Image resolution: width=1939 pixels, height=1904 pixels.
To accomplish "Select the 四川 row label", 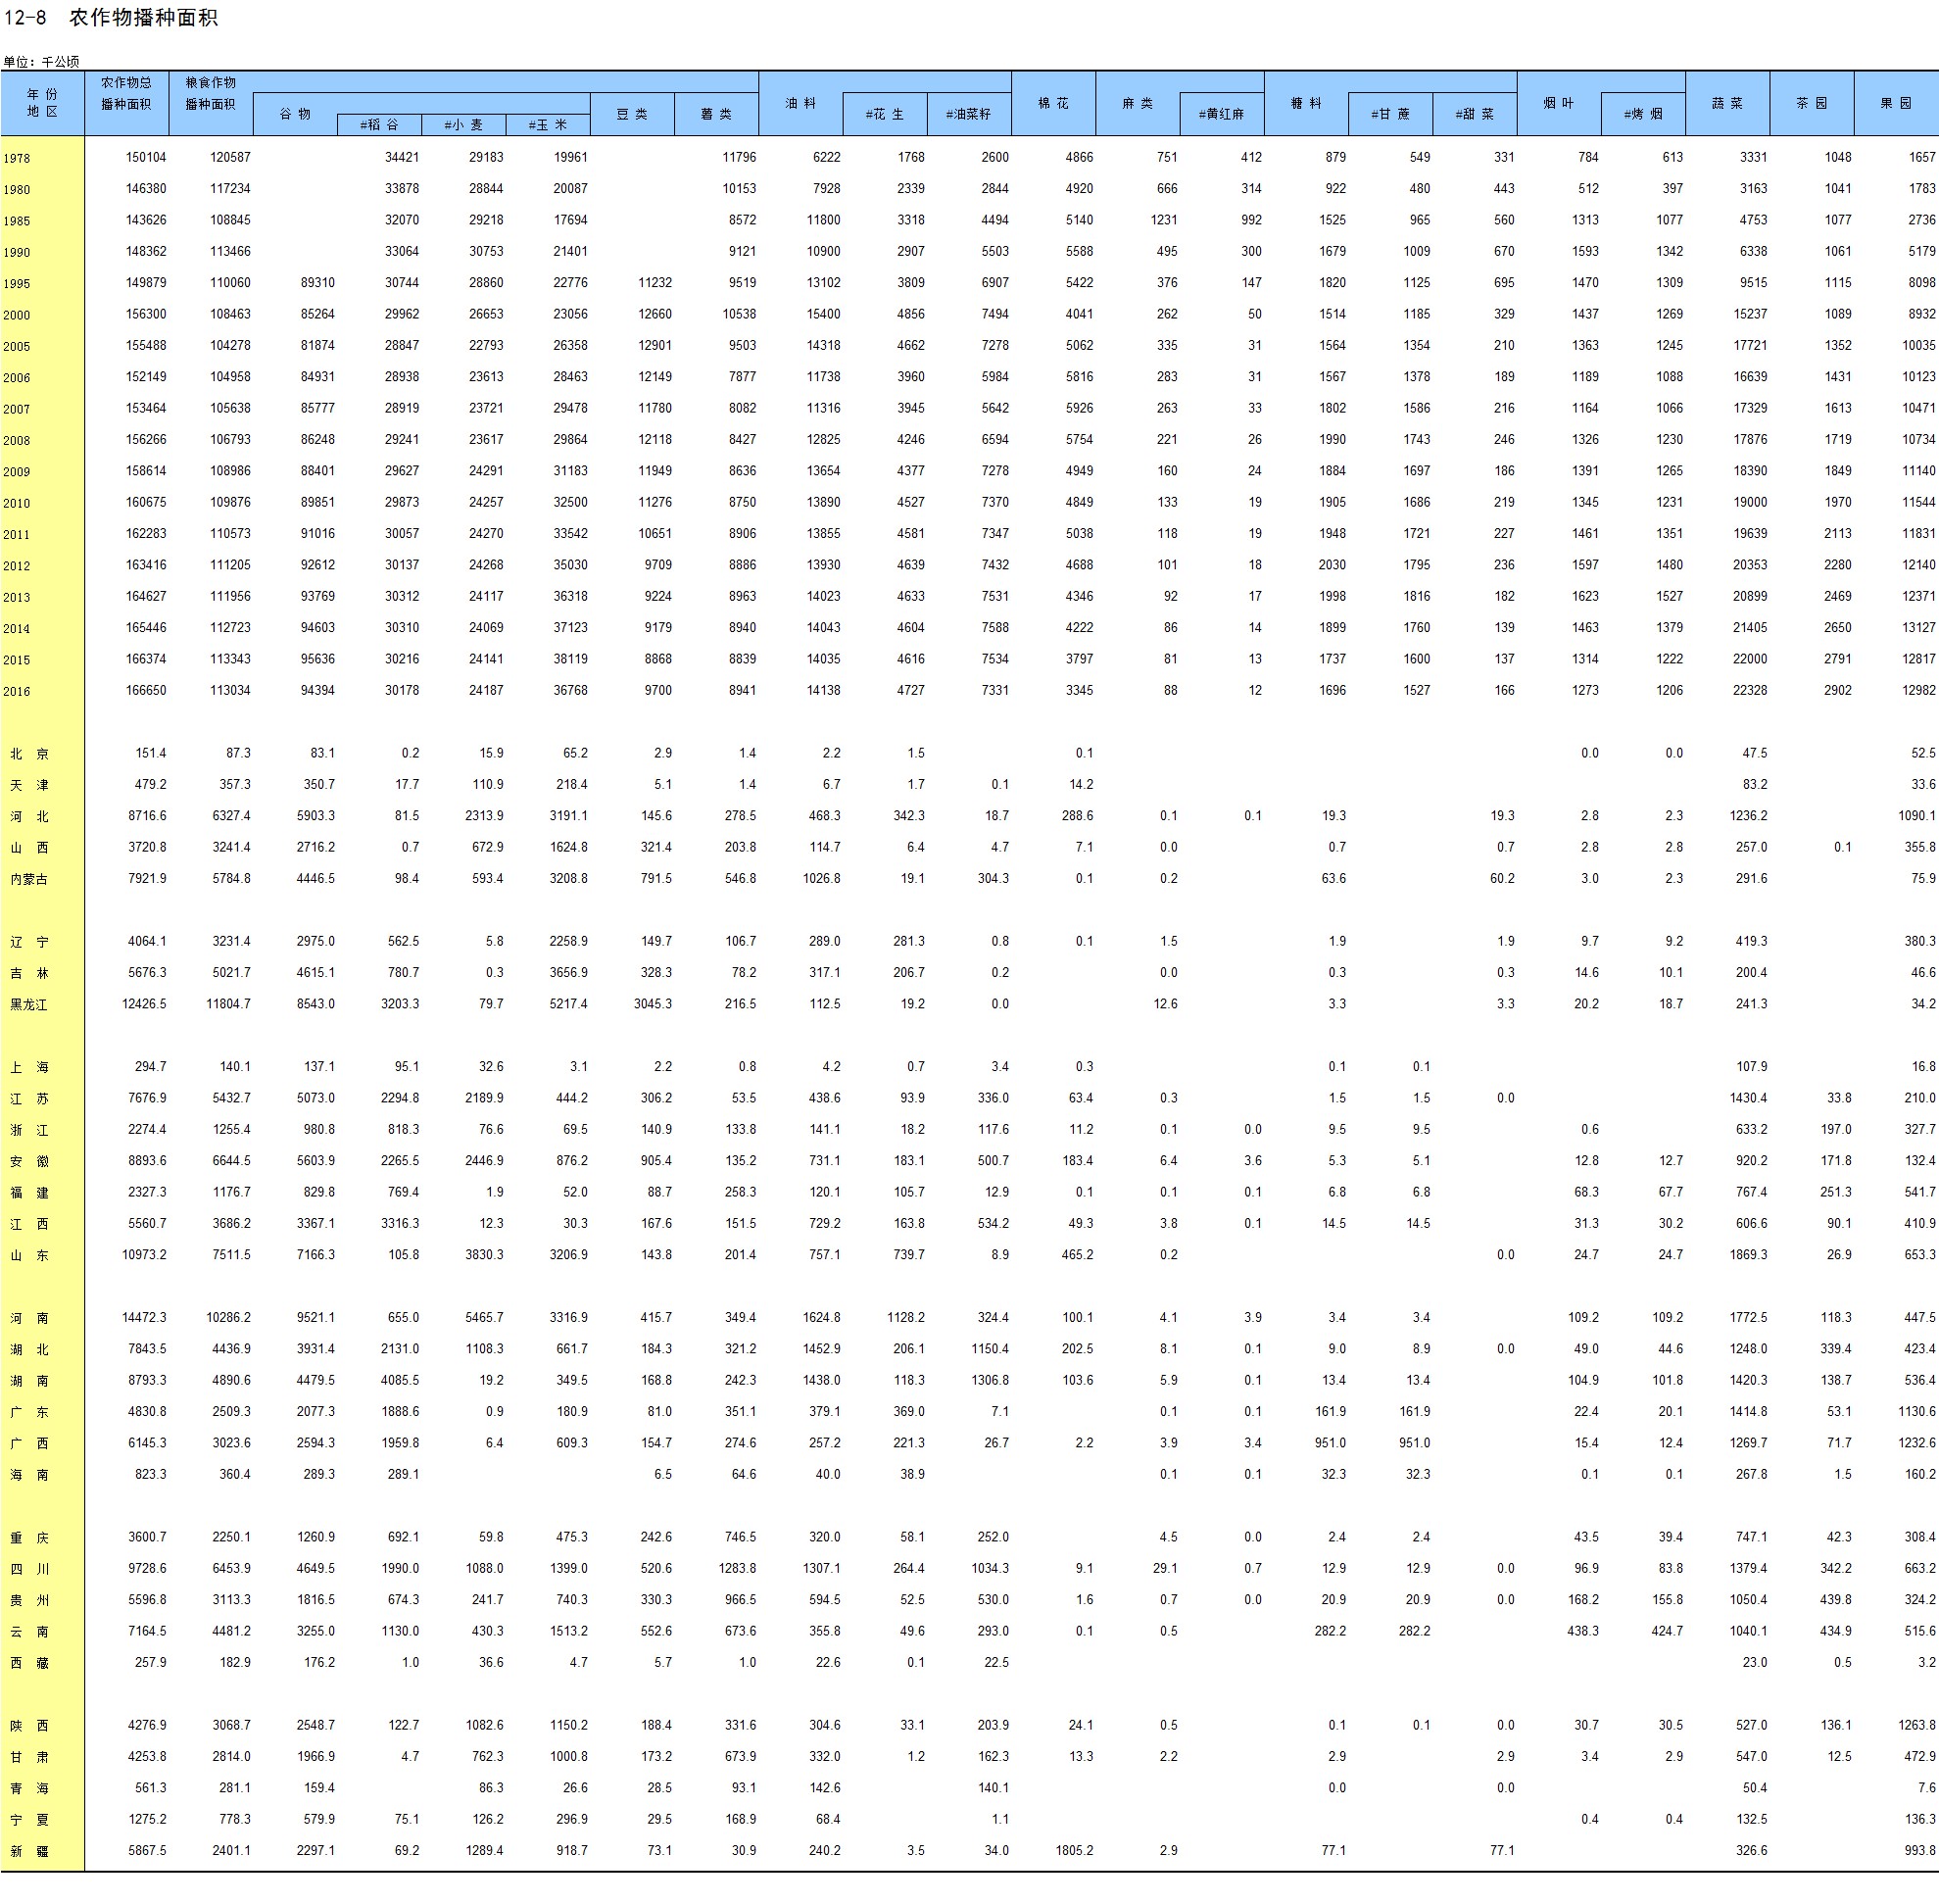I will tap(29, 1570).
